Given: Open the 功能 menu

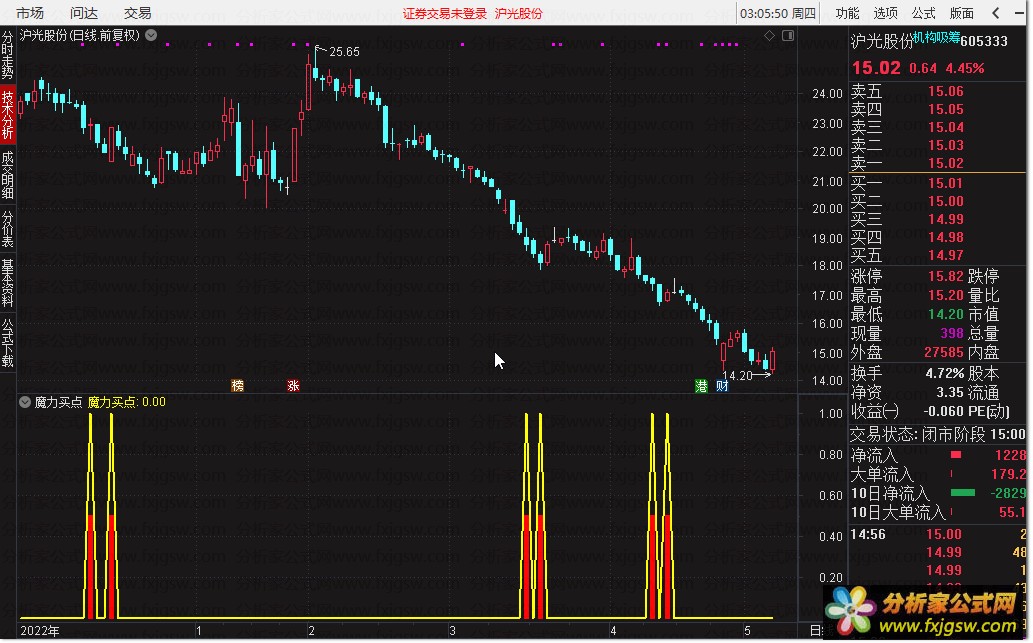Looking at the screenshot, I should (847, 13).
